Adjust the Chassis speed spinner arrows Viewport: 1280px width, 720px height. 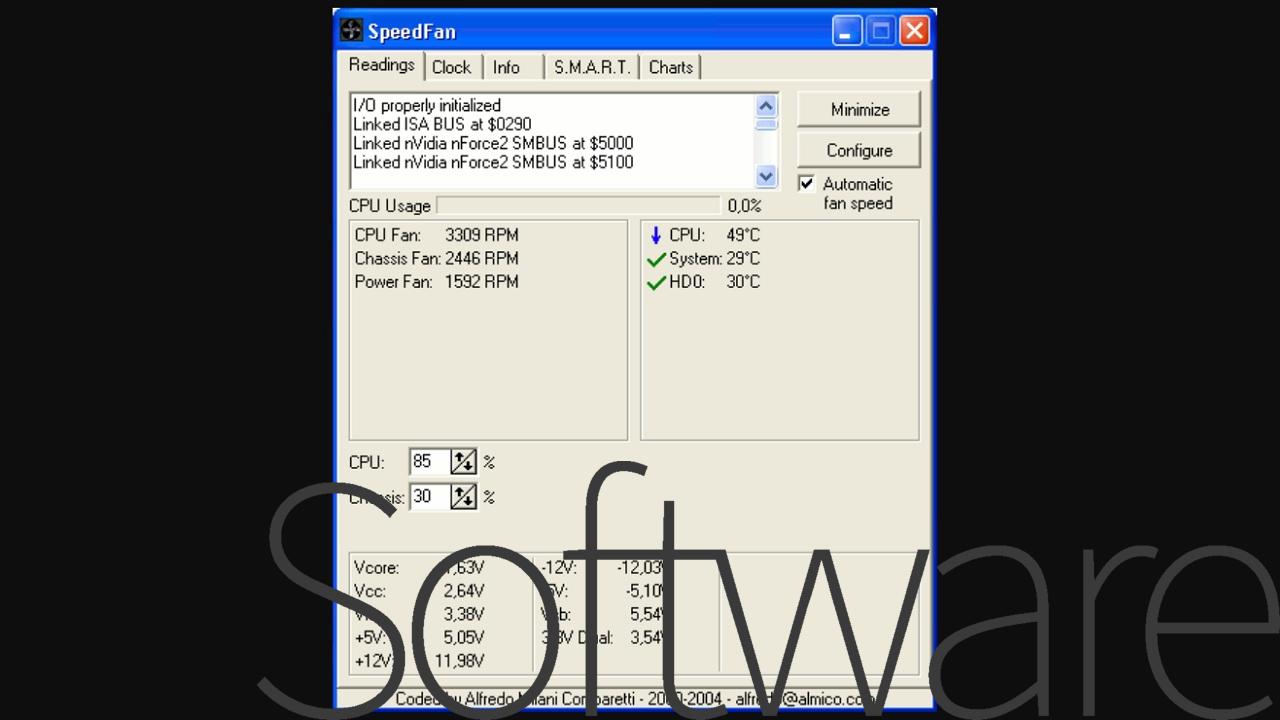tap(463, 496)
